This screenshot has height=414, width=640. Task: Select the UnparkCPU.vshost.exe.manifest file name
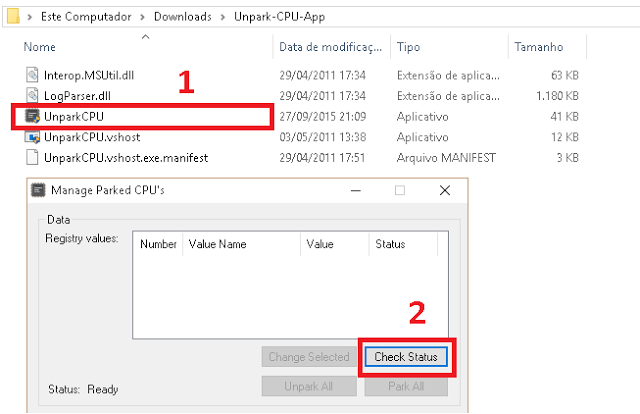[x=126, y=158]
